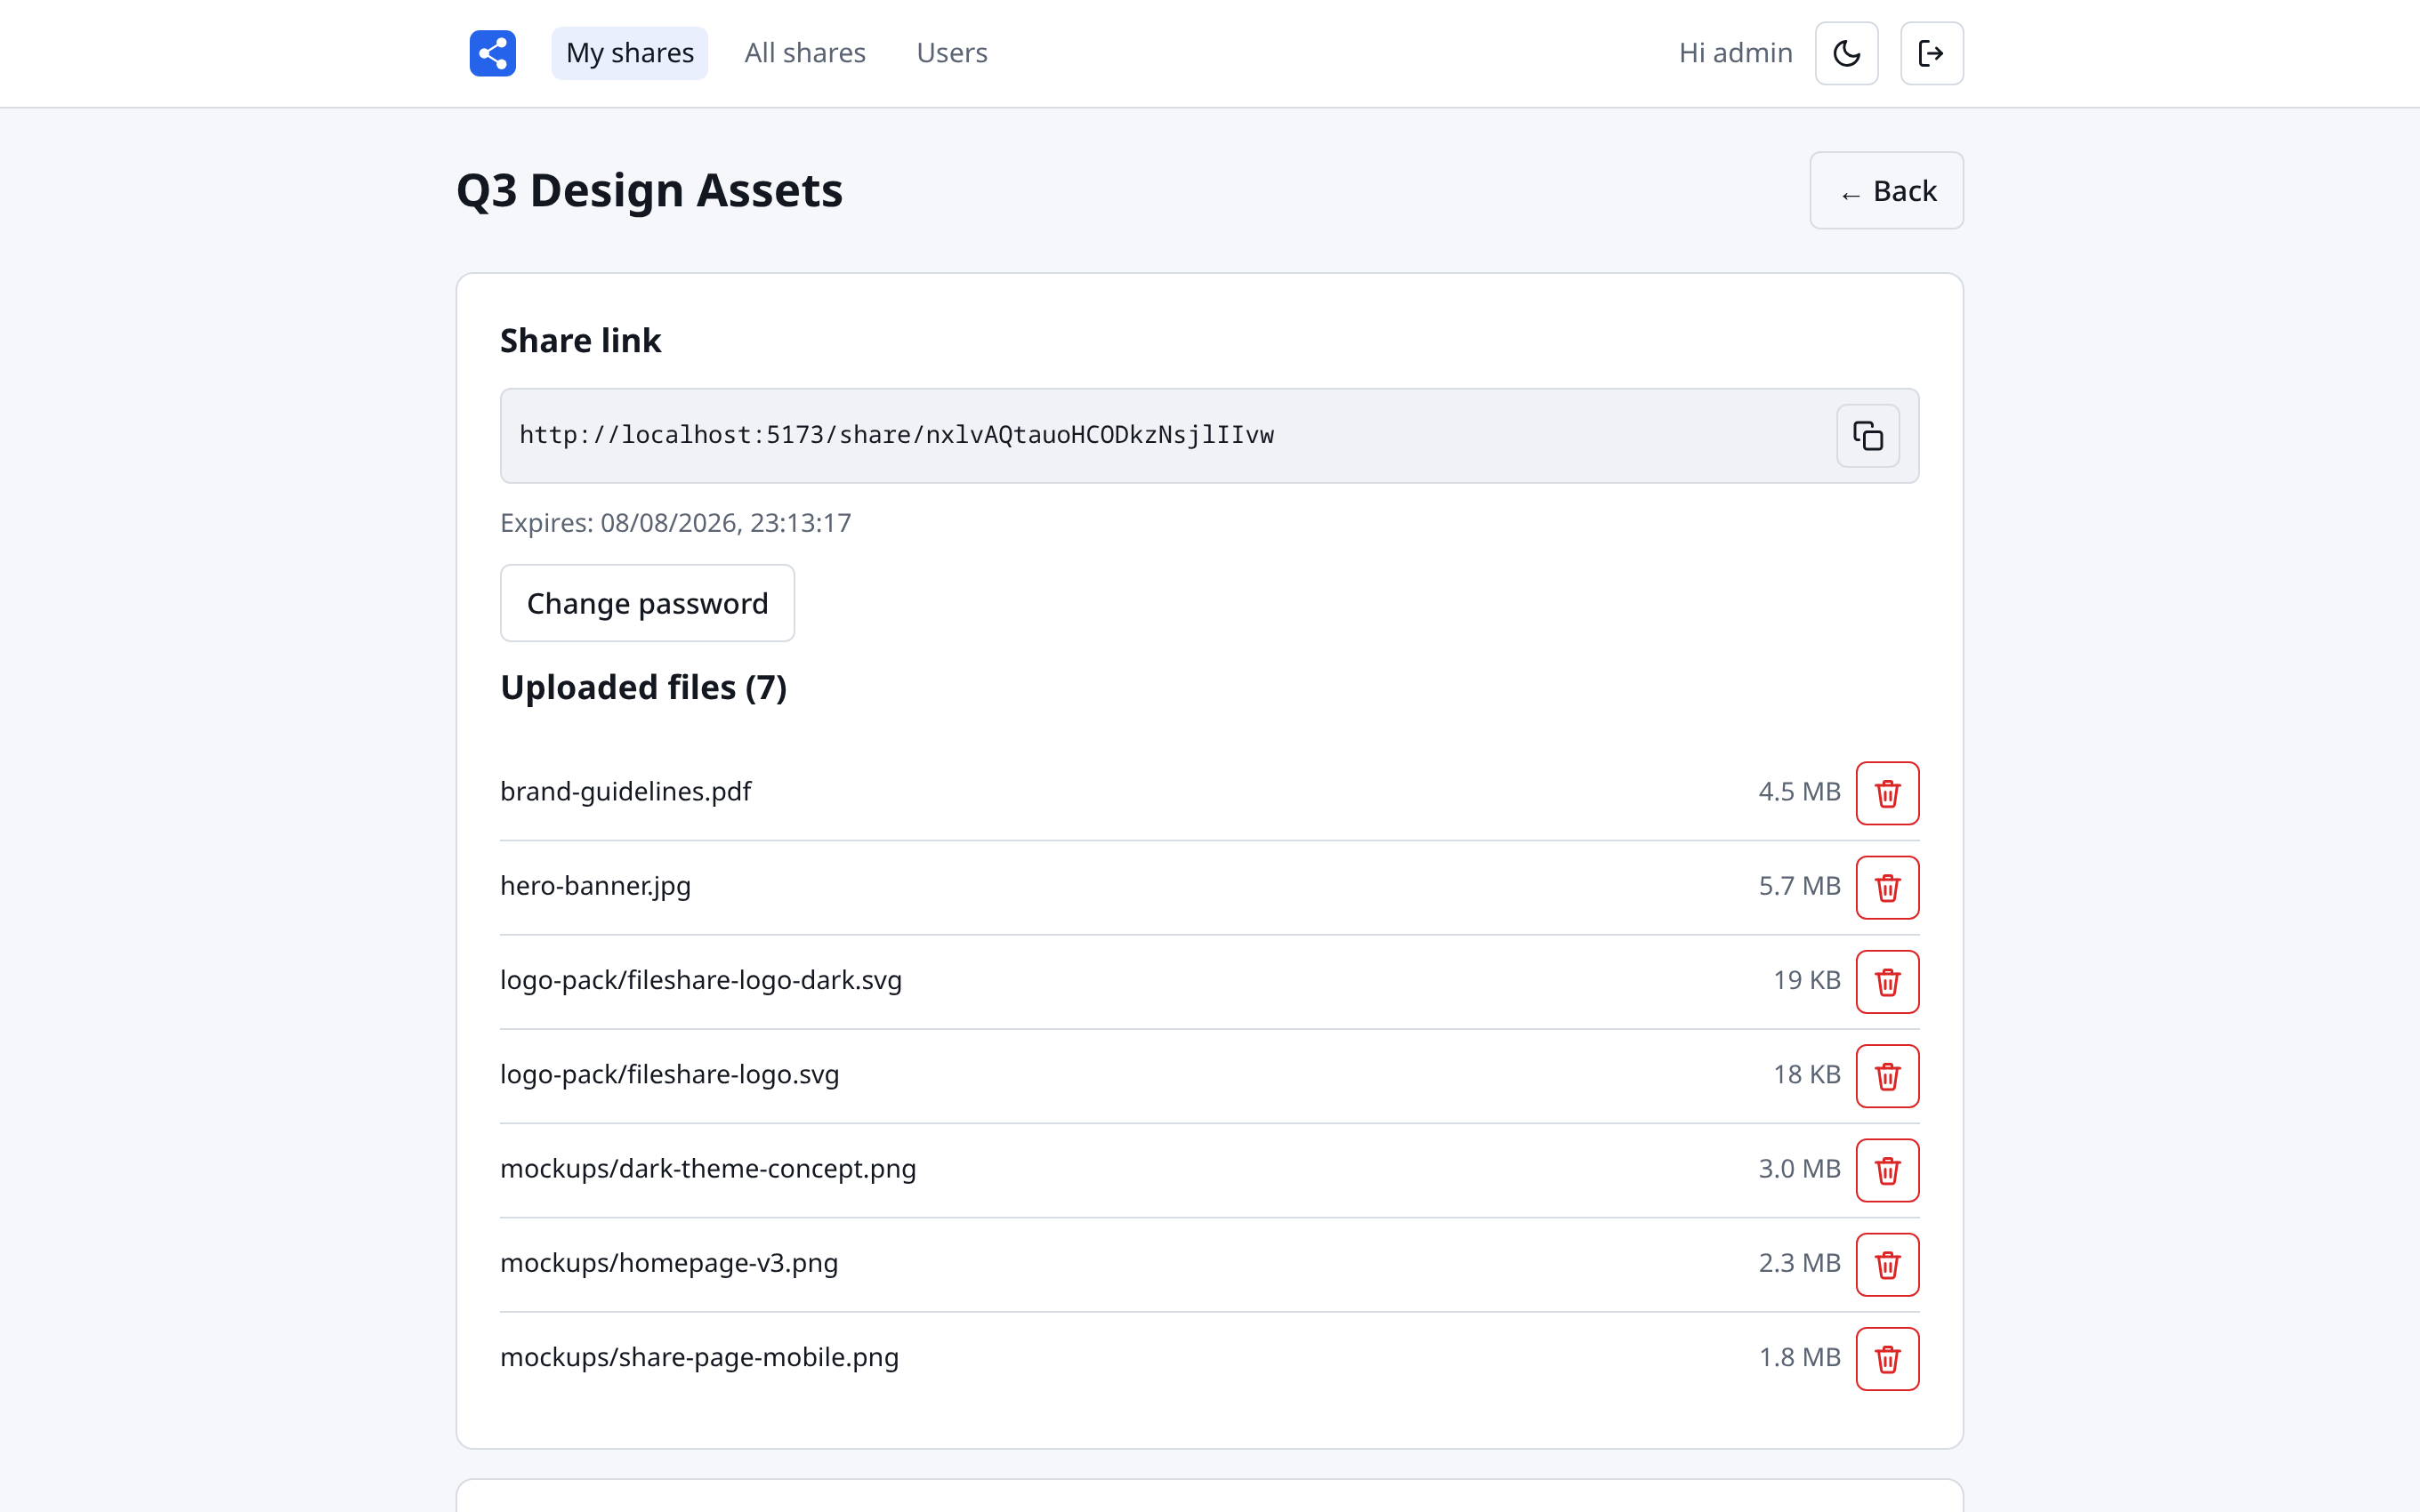The height and width of the screenshot is (1512, 2420).
Task: Click logo-pack/fileshare-logo-dark.svg file name
Action: click(700, 980)
